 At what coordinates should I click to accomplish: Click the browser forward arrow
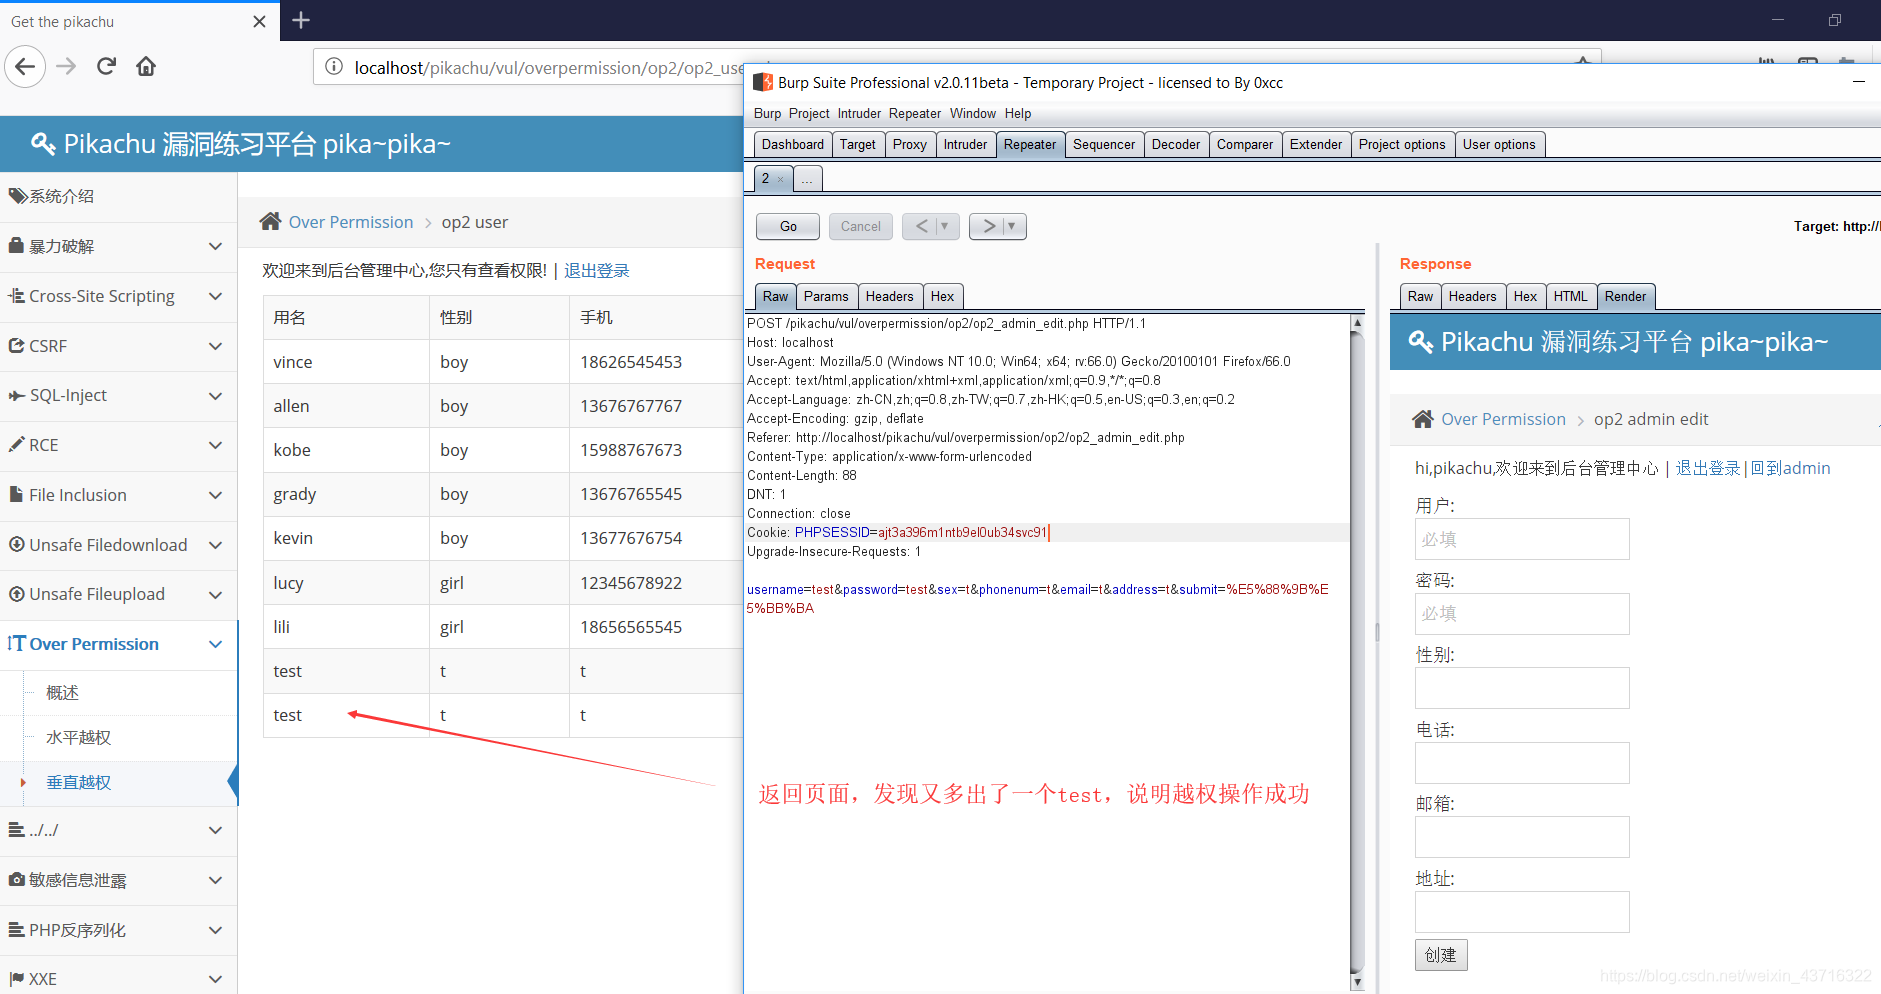click(x=66, y=67)
